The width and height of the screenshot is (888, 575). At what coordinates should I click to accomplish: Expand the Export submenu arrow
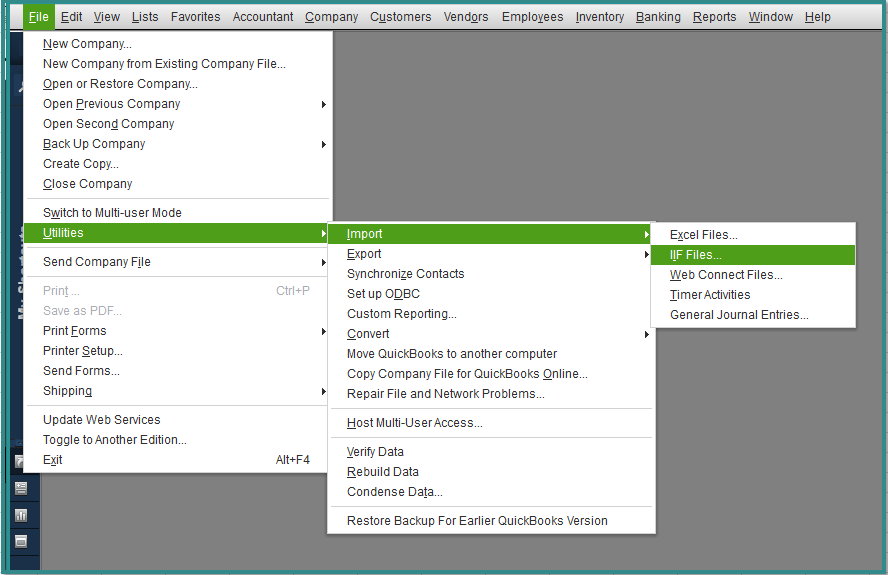(646, 254)
